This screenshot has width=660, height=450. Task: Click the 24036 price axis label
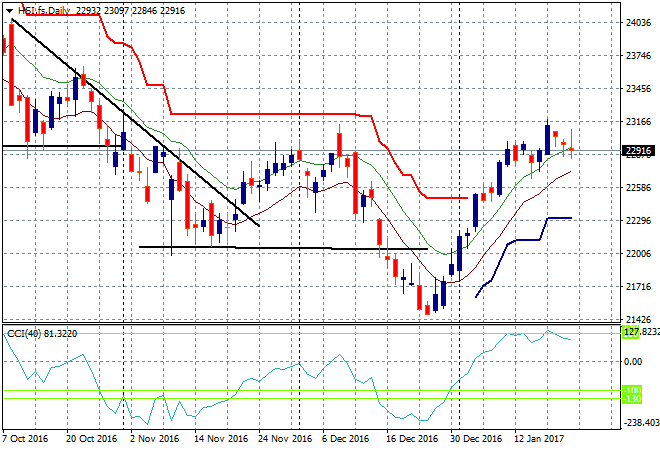pyautogui.click(x=639, y=23)
